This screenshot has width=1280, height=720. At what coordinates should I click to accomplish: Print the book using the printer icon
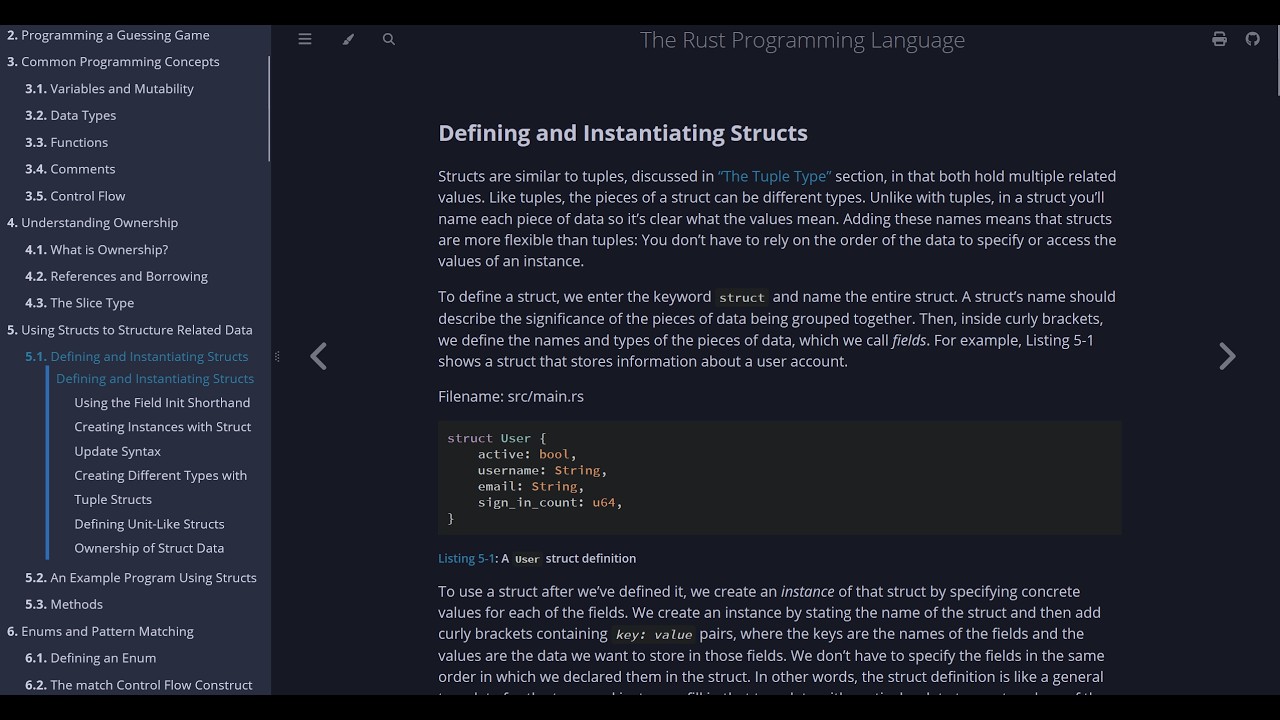(1219, 39)
